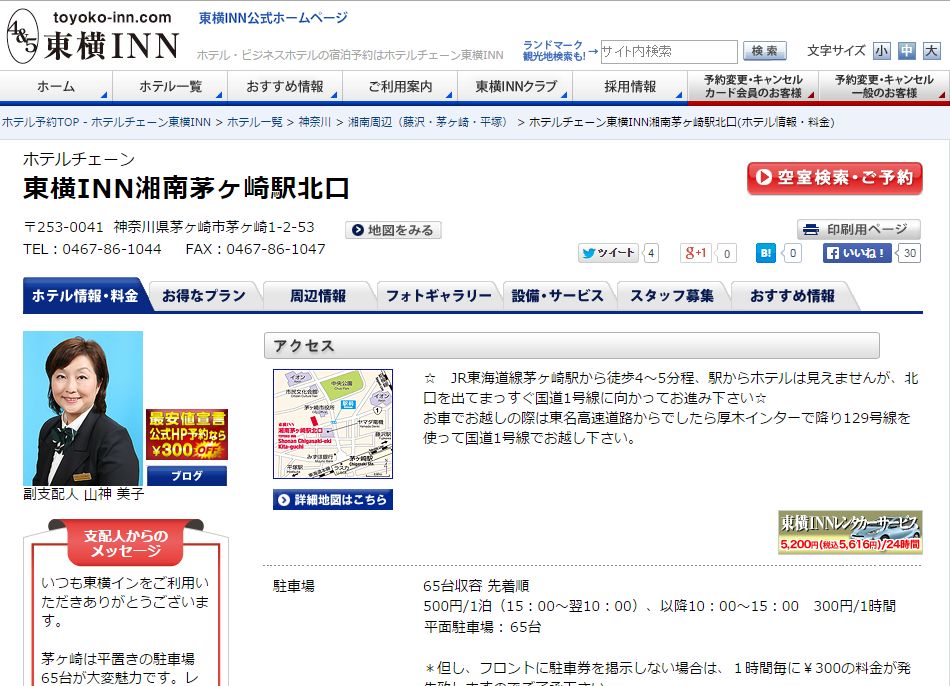Viewport: 950px width, 686px height.
Task: Open the 印刷用ページ print page
Action: pyautogui.click(x=859, y=230)
